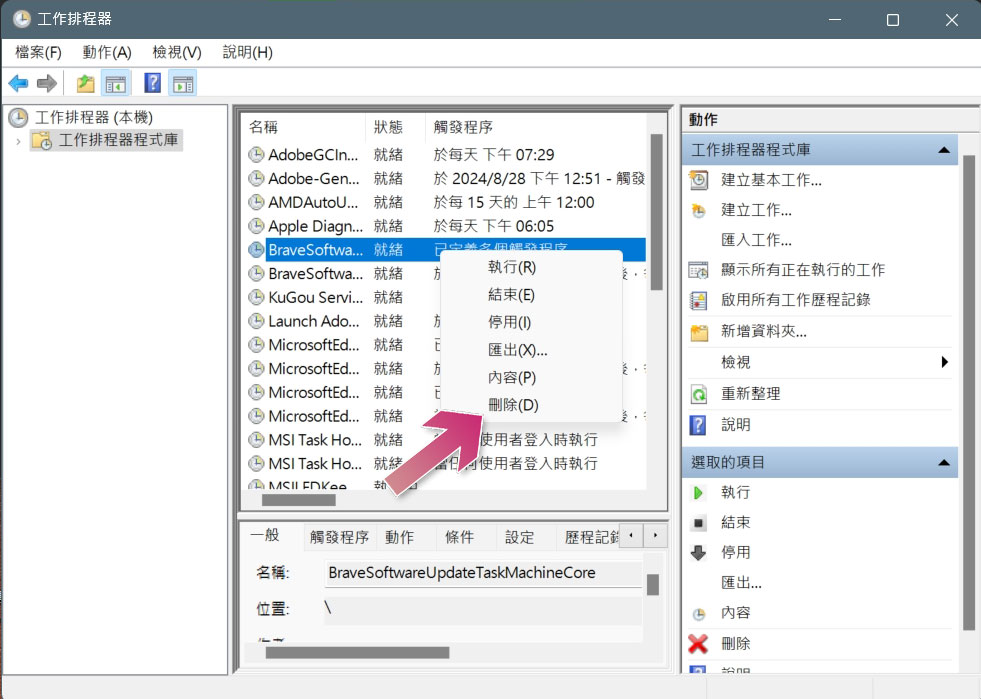Click 啟用所有工作歷程記錄 icon
This screenshot has height=699, width=981.
point(698,300)
